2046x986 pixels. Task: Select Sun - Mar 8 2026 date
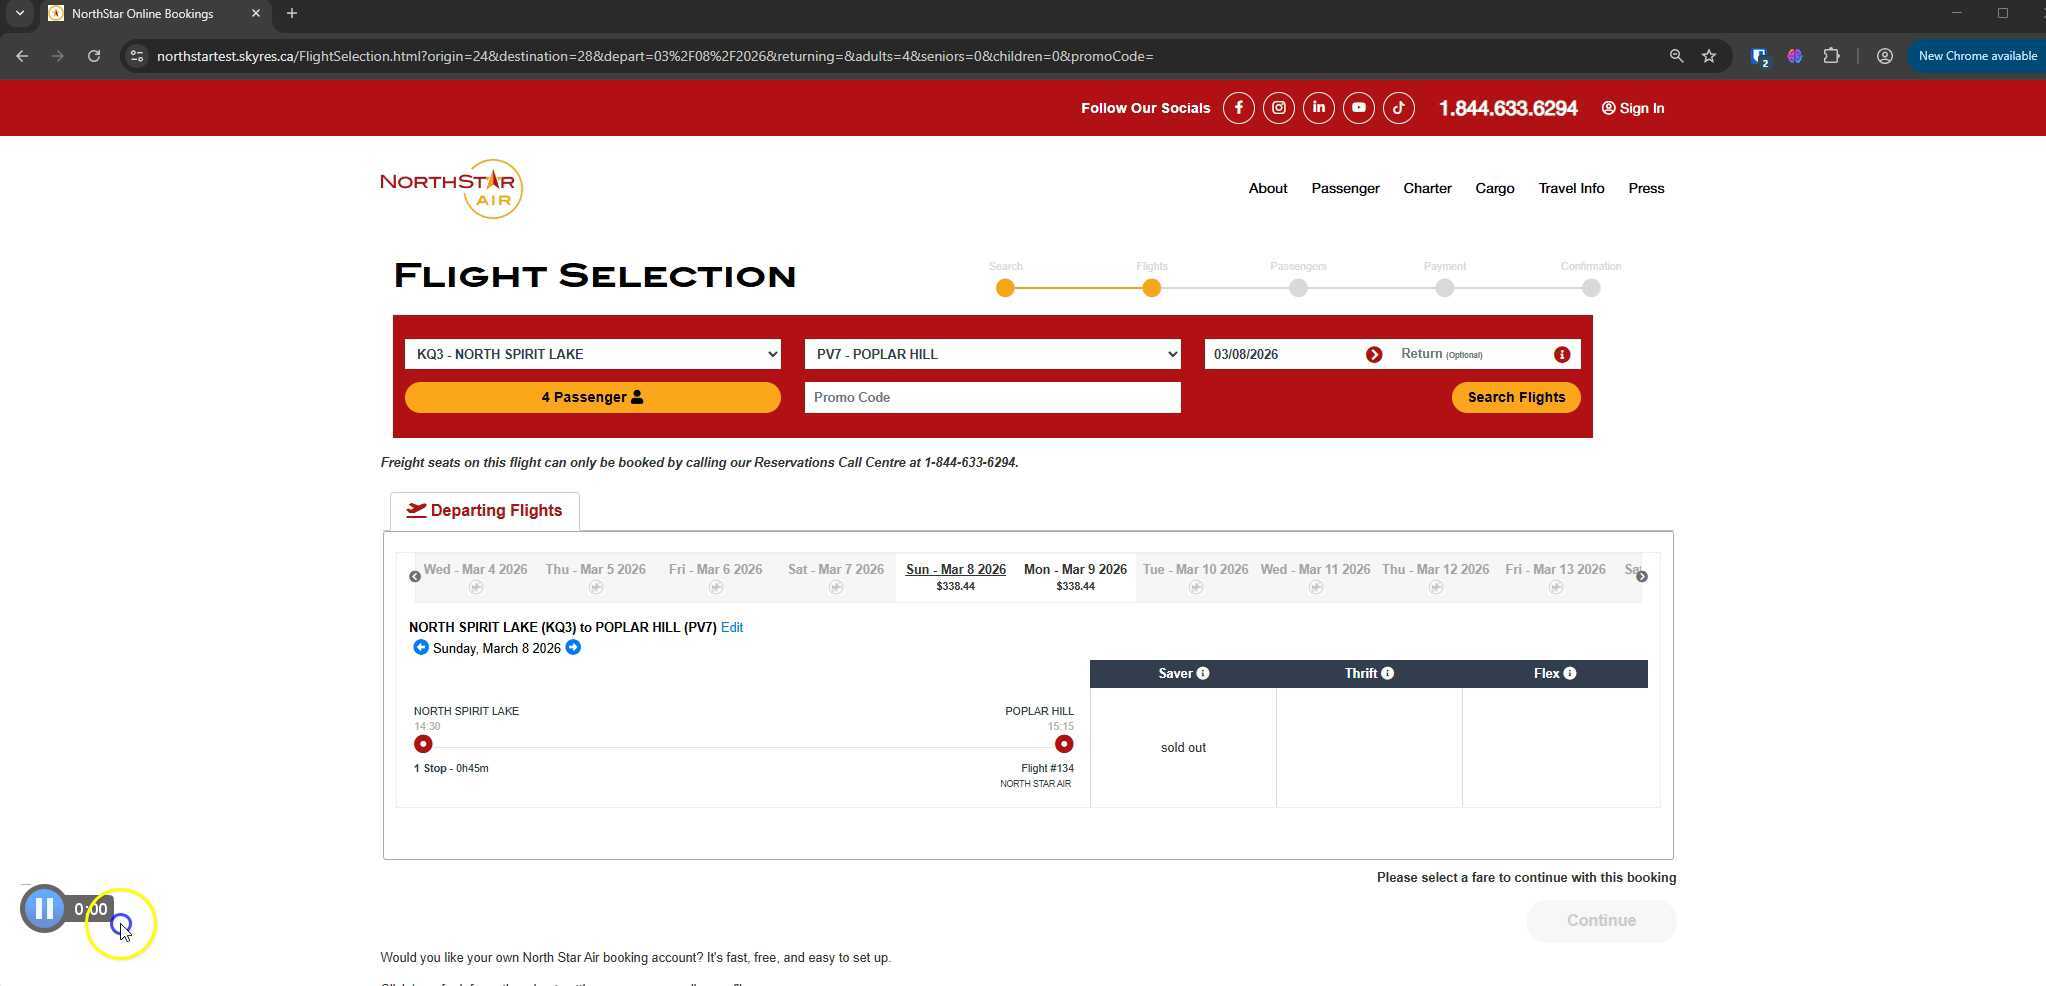[956, 577]
